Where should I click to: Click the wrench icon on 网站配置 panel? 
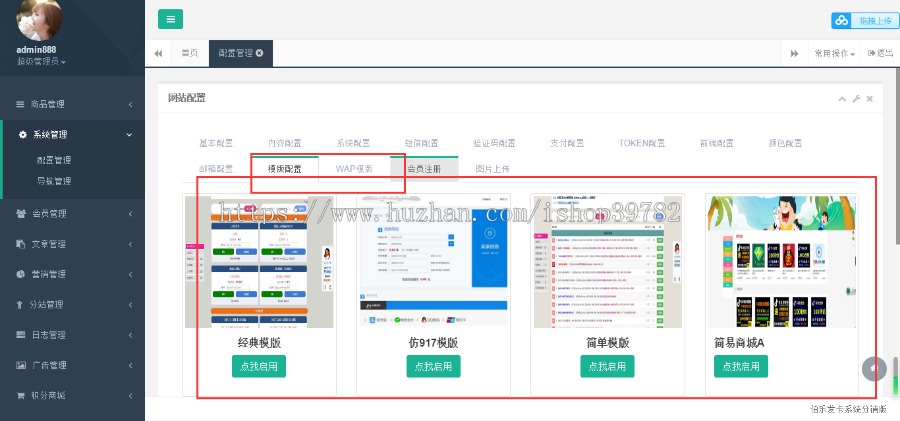point(856,99)
